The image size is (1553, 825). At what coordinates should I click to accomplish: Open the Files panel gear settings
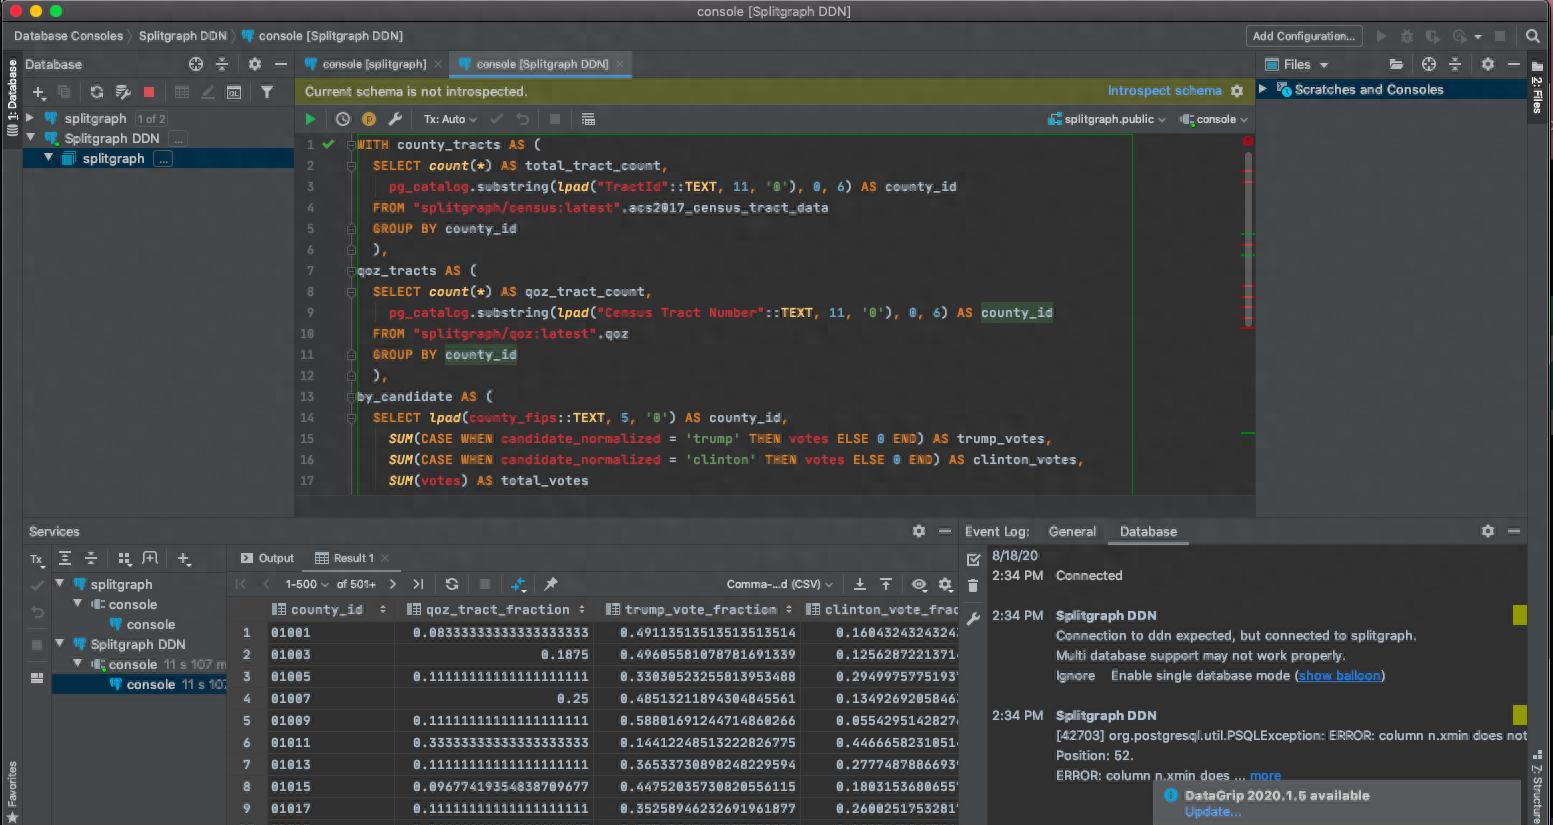[x=1488, y=64]
